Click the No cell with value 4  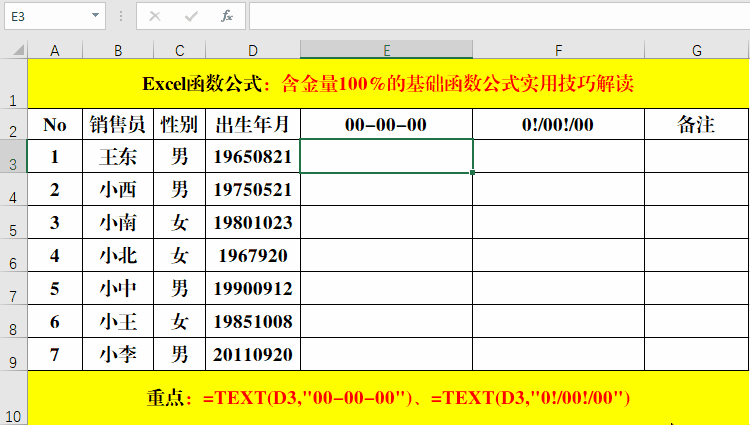[55, 255]
